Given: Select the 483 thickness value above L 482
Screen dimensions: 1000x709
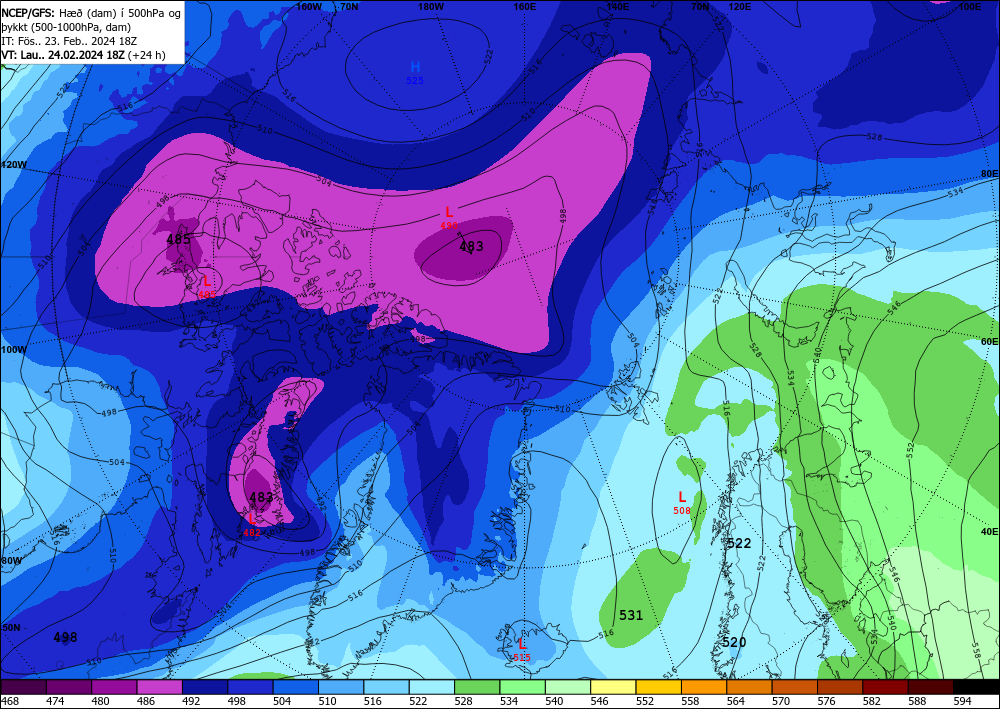Looking at the screenshot, I should click(261, 497).
